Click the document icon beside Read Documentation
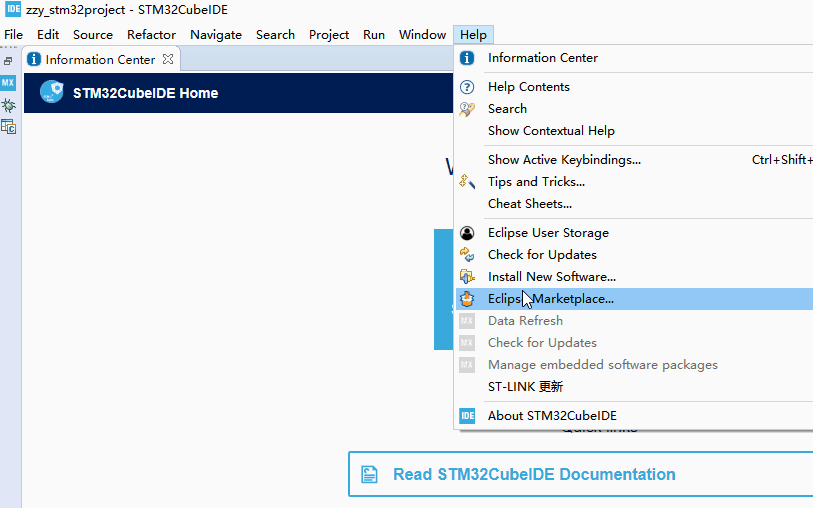The width and height of the screenshot is (813, 508). coord(369,474)
